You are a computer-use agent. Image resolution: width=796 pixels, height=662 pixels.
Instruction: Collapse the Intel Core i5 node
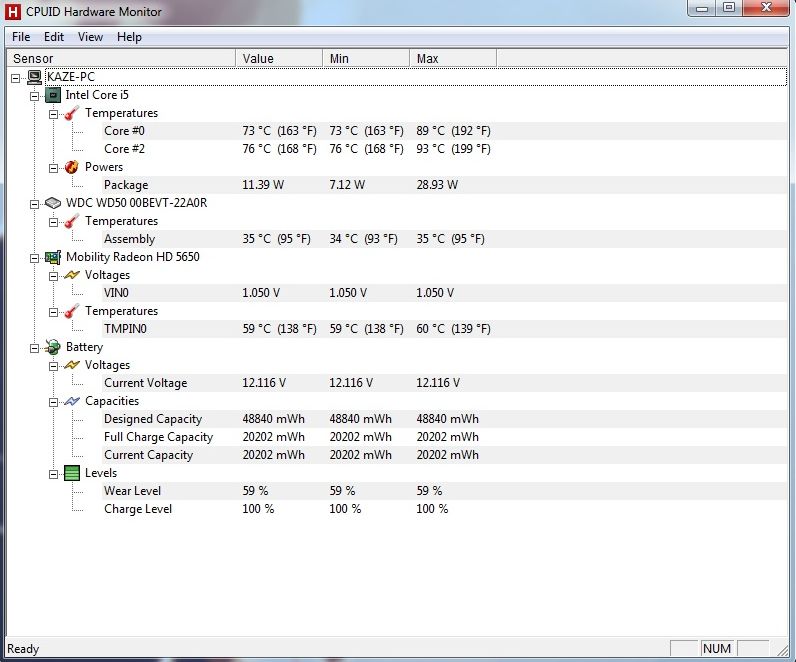34,96
